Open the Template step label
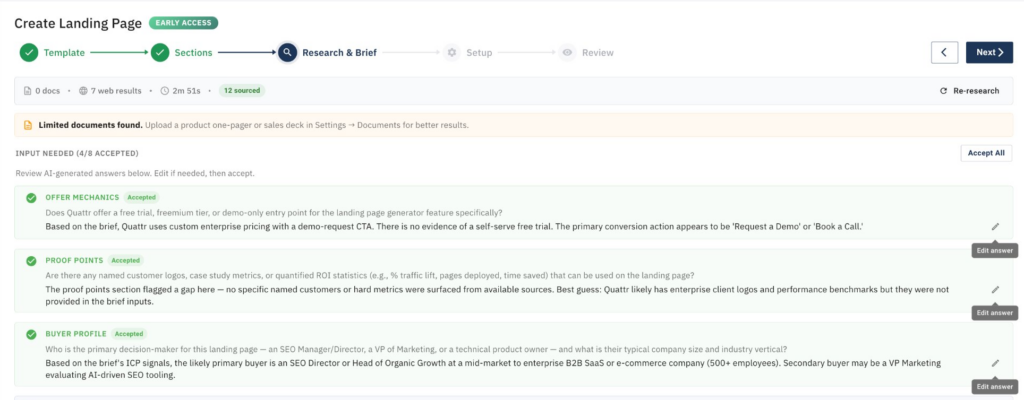Viewport: 1024px width, 400px height. click(64, 53)
